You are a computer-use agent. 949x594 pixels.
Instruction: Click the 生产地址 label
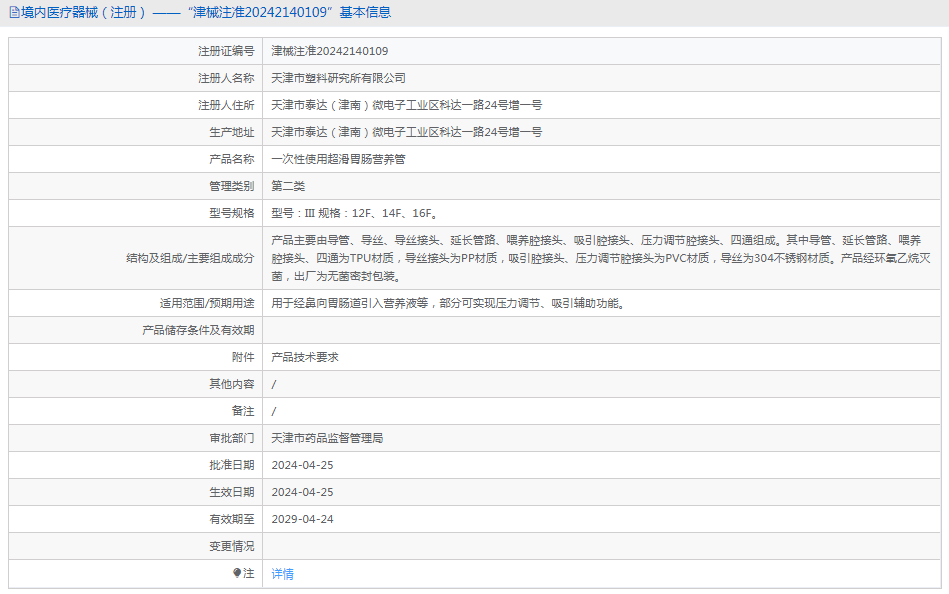pyautogui.click(x=232, y=132)
